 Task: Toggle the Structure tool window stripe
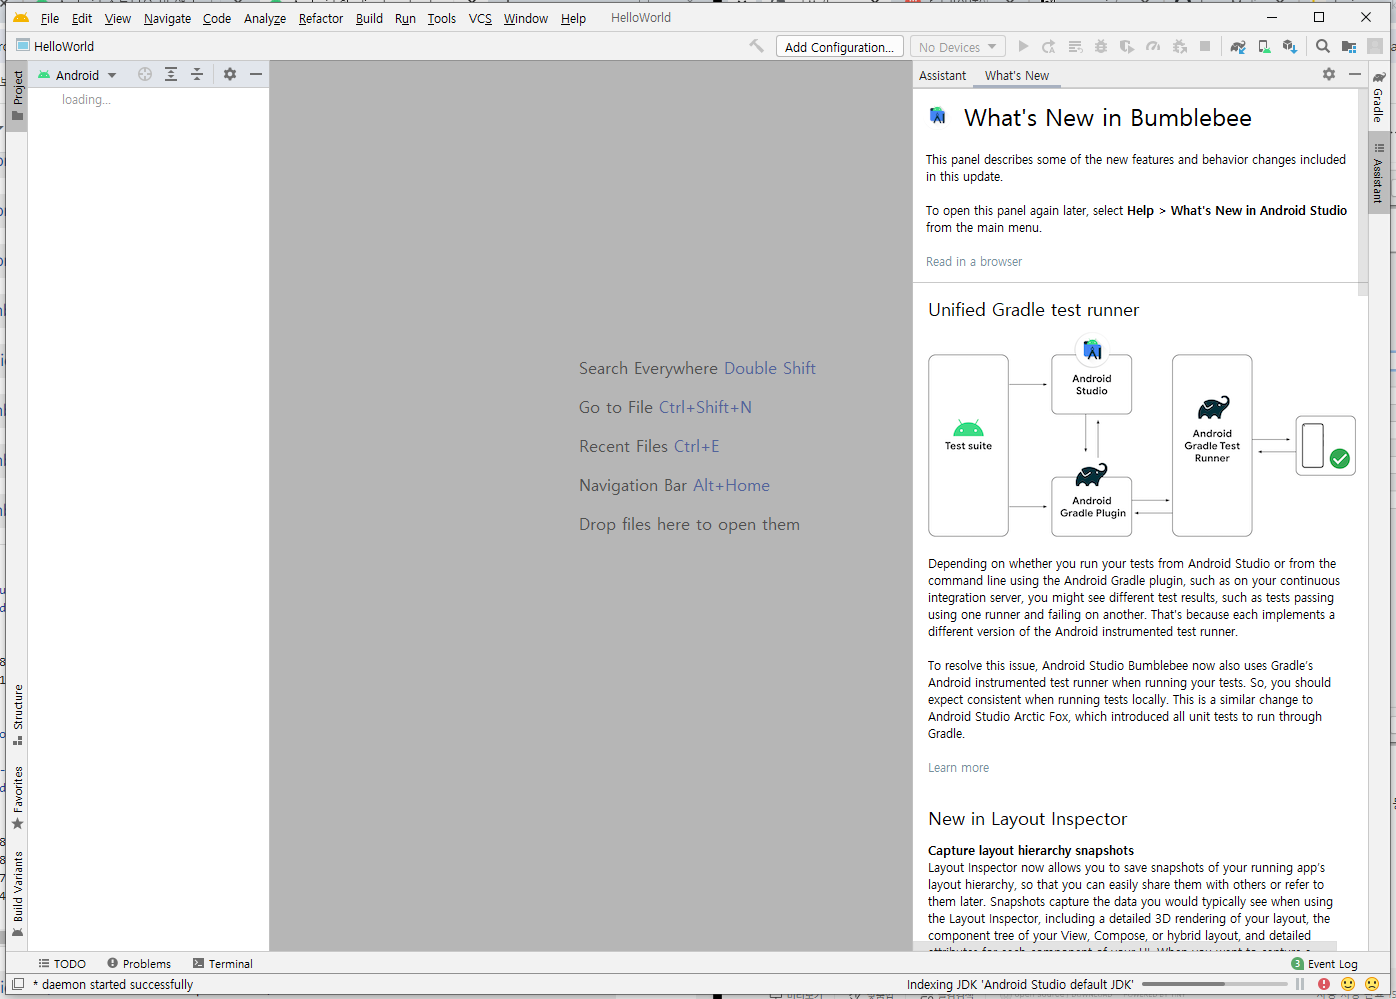point(18,715)
